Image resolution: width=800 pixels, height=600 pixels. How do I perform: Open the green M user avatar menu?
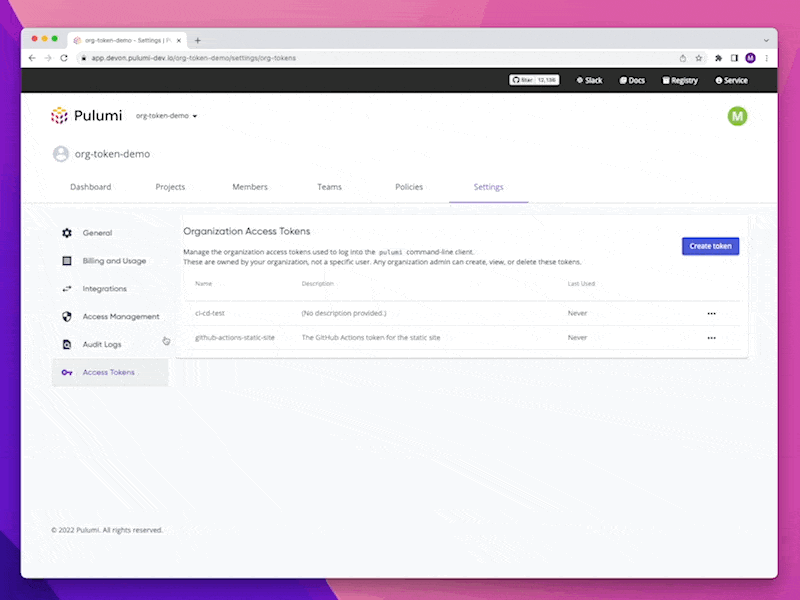point(737,116)
